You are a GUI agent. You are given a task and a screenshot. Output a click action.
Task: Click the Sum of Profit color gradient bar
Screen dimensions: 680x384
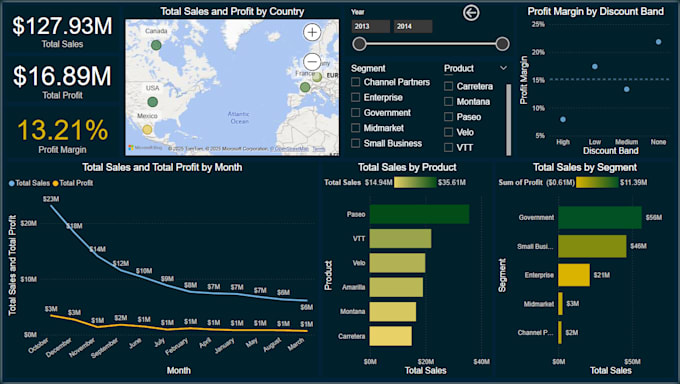pos(597,183)
